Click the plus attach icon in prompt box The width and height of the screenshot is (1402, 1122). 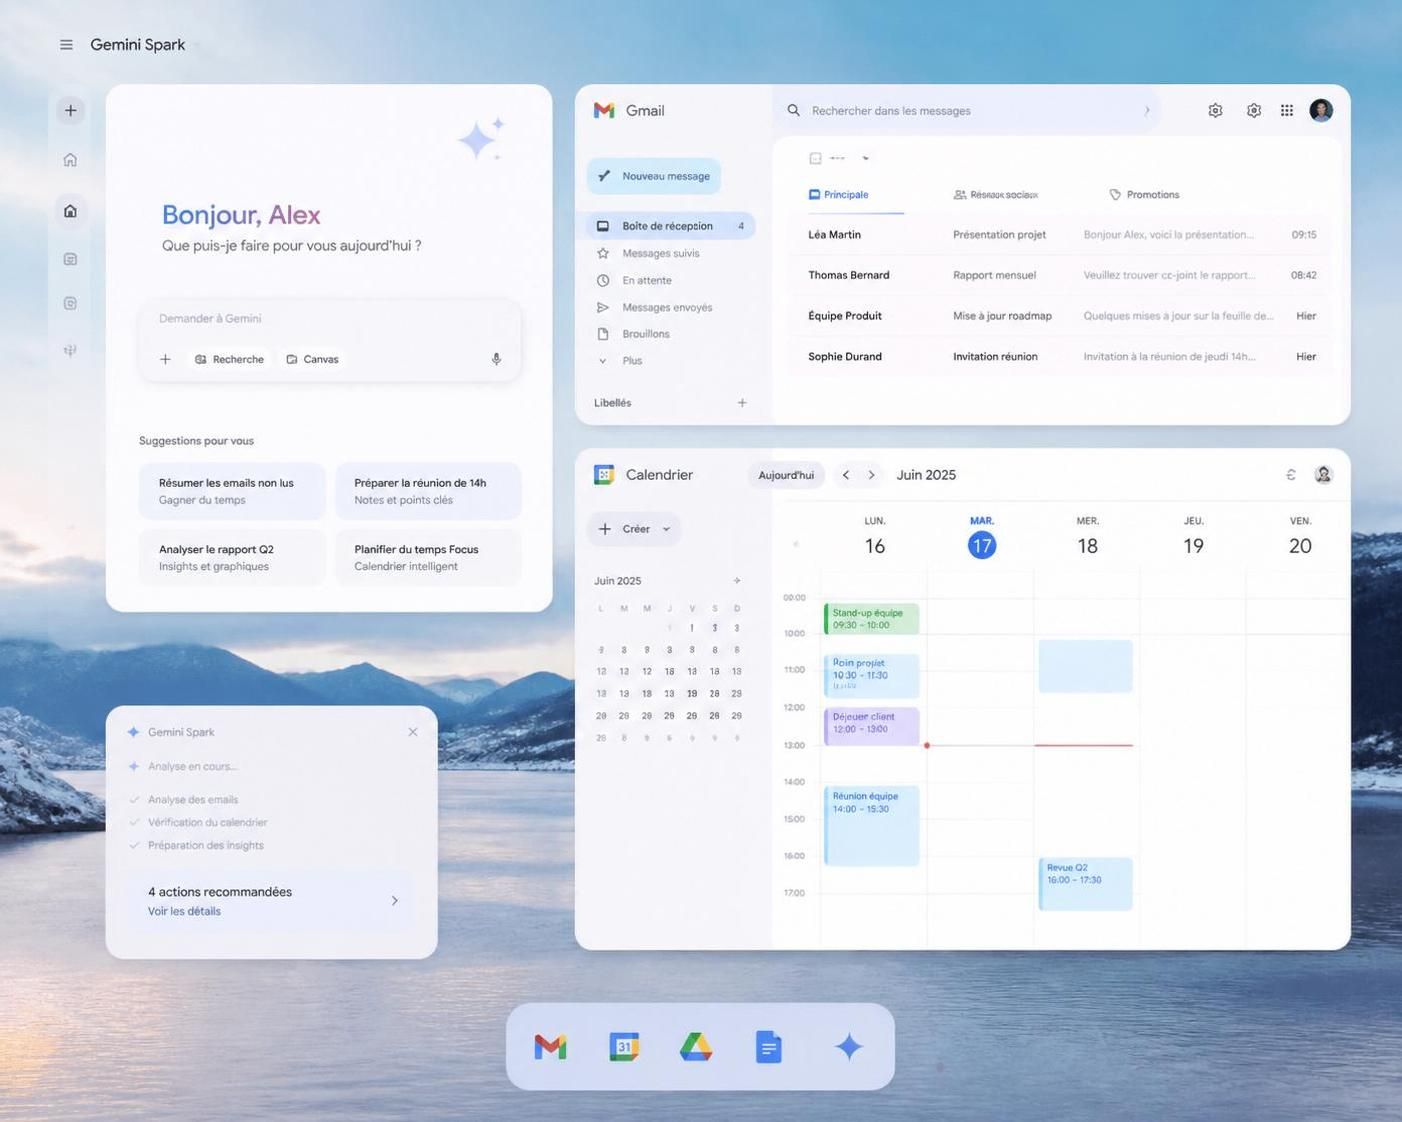click(165, 359)
